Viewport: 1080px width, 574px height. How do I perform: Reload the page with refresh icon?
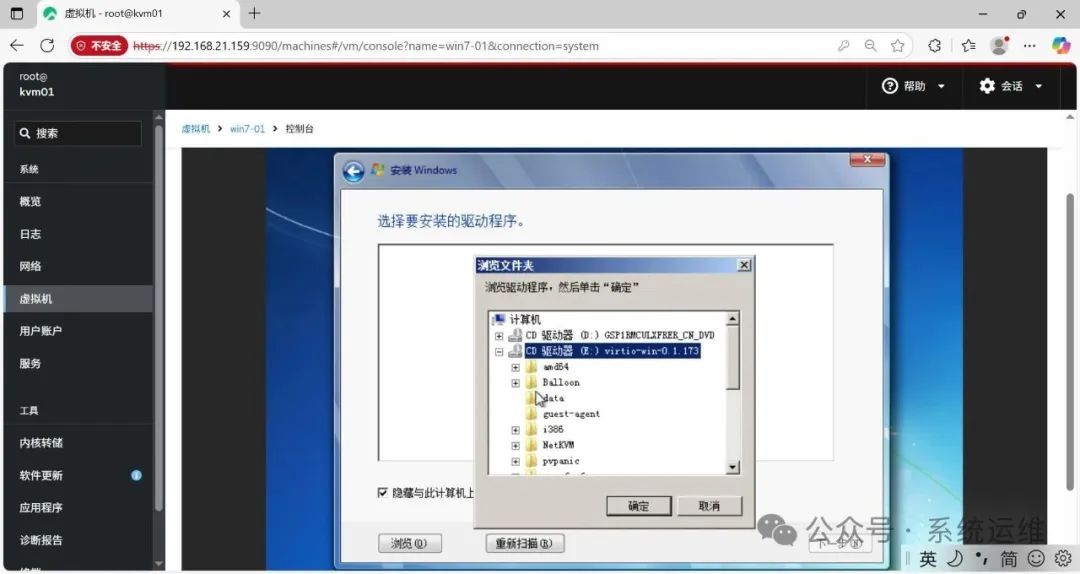(48, 45)
